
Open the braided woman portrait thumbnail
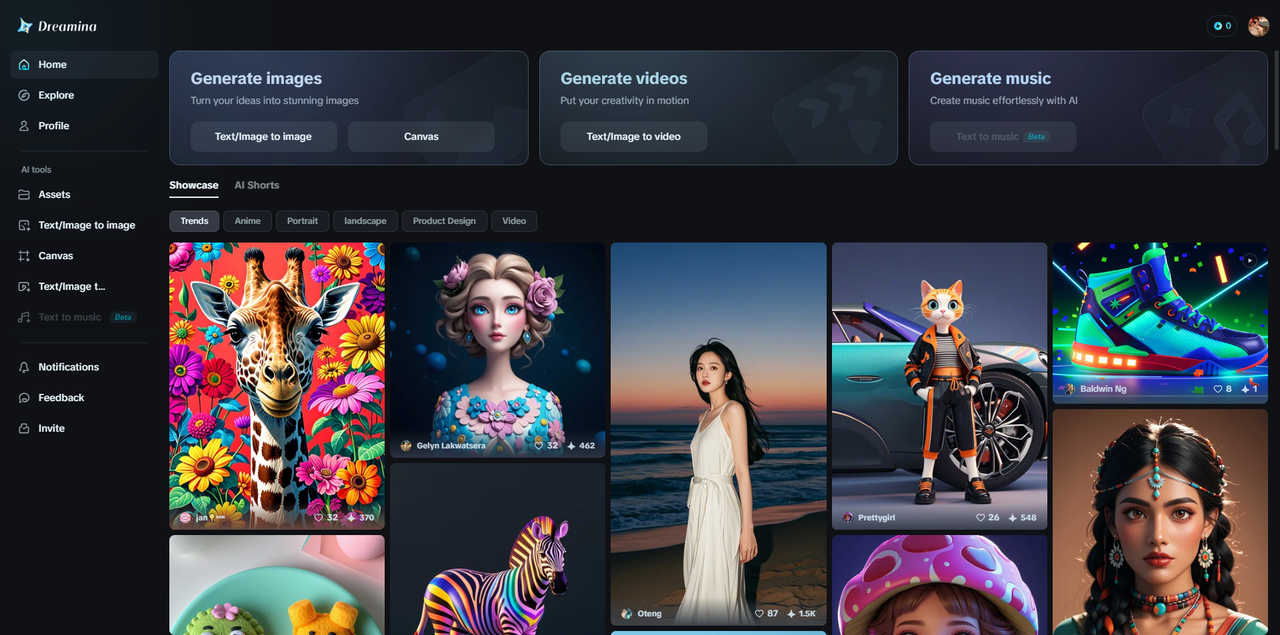click(1160, 522)
